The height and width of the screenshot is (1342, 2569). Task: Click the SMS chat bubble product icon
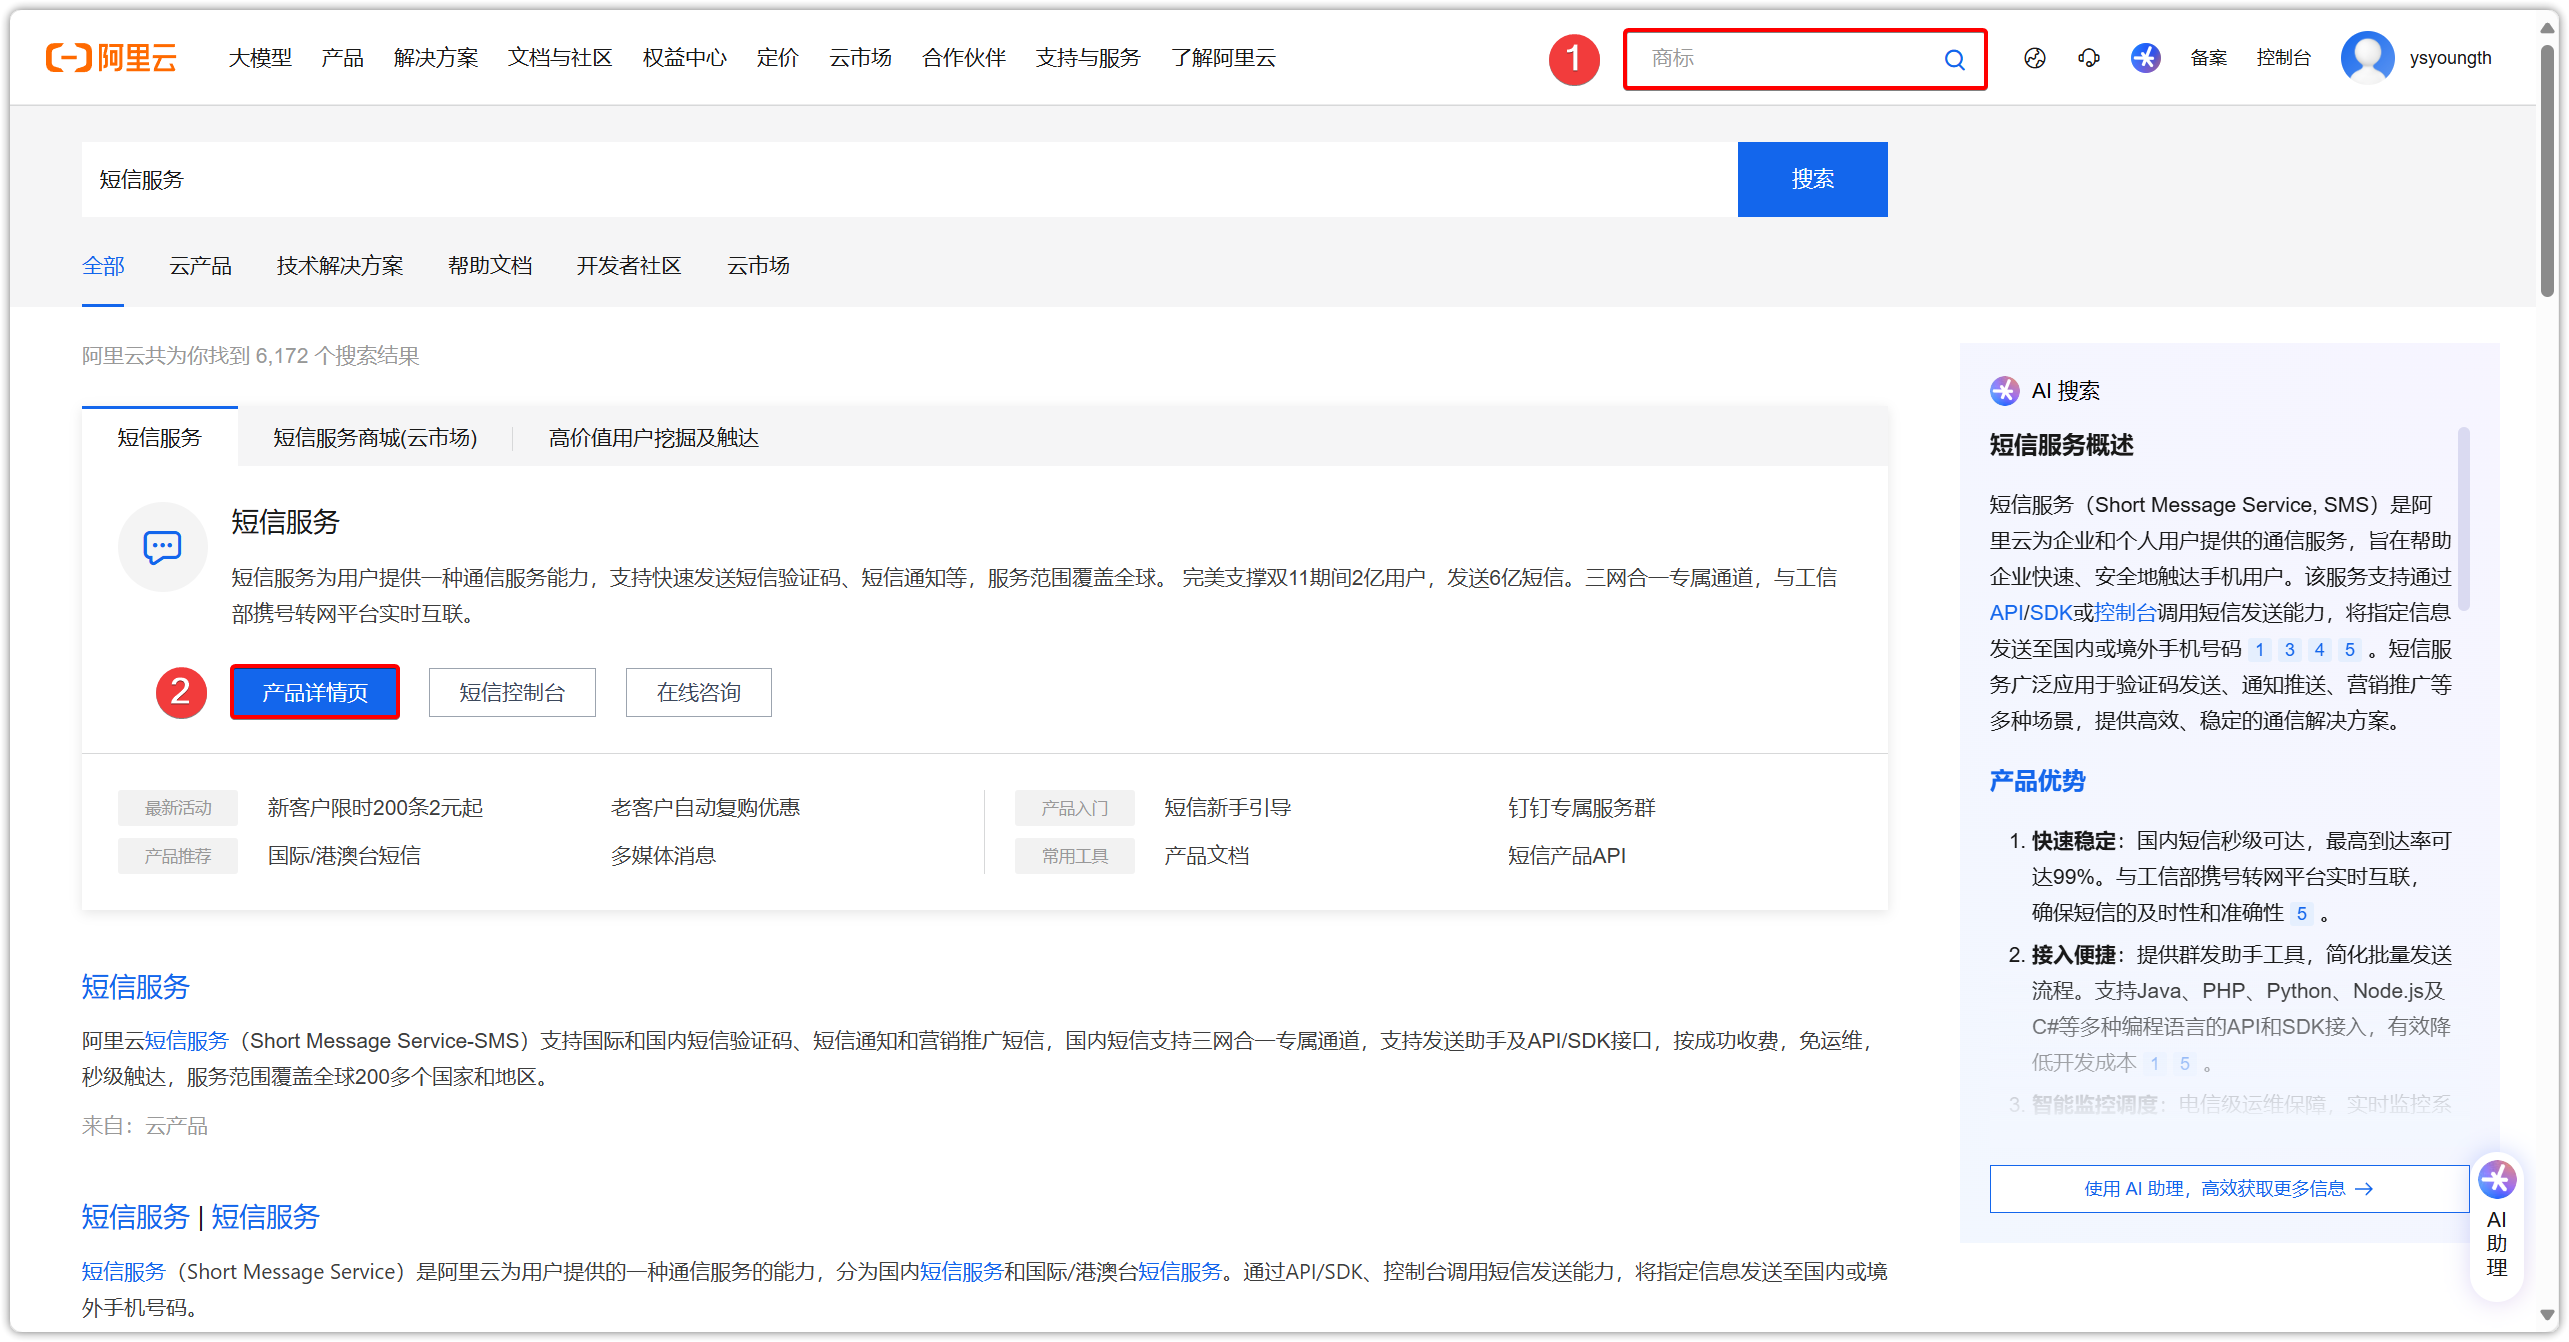click(162, 547)
